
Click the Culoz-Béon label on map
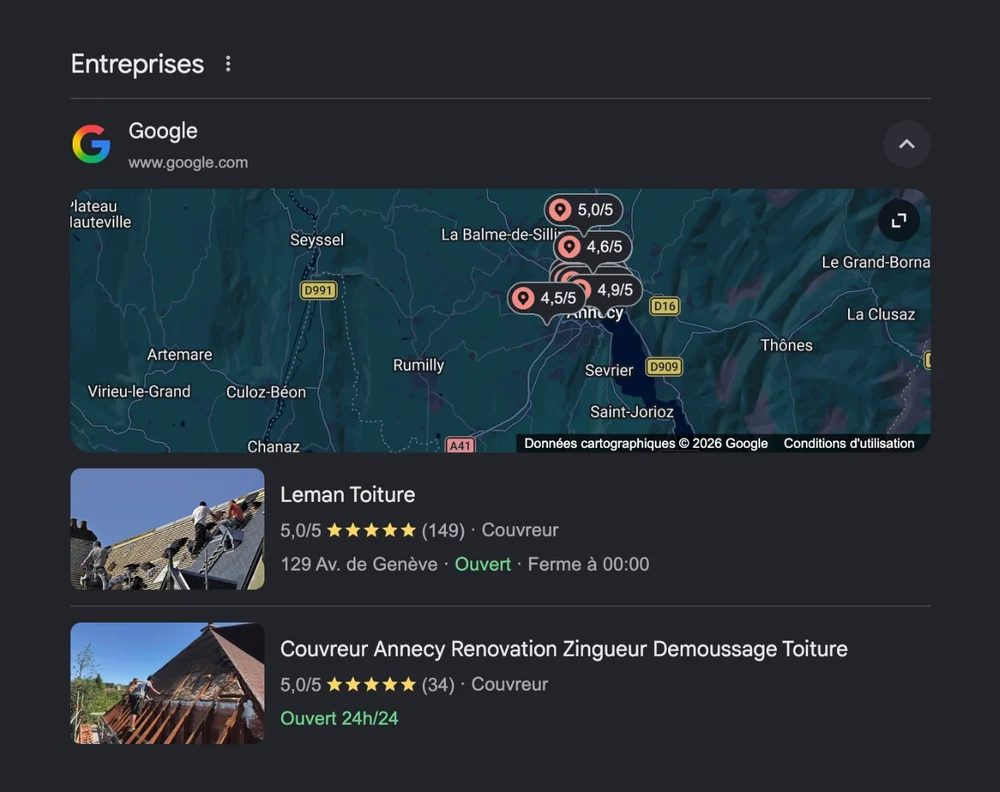pyautogui.click(x=266, y=392)
